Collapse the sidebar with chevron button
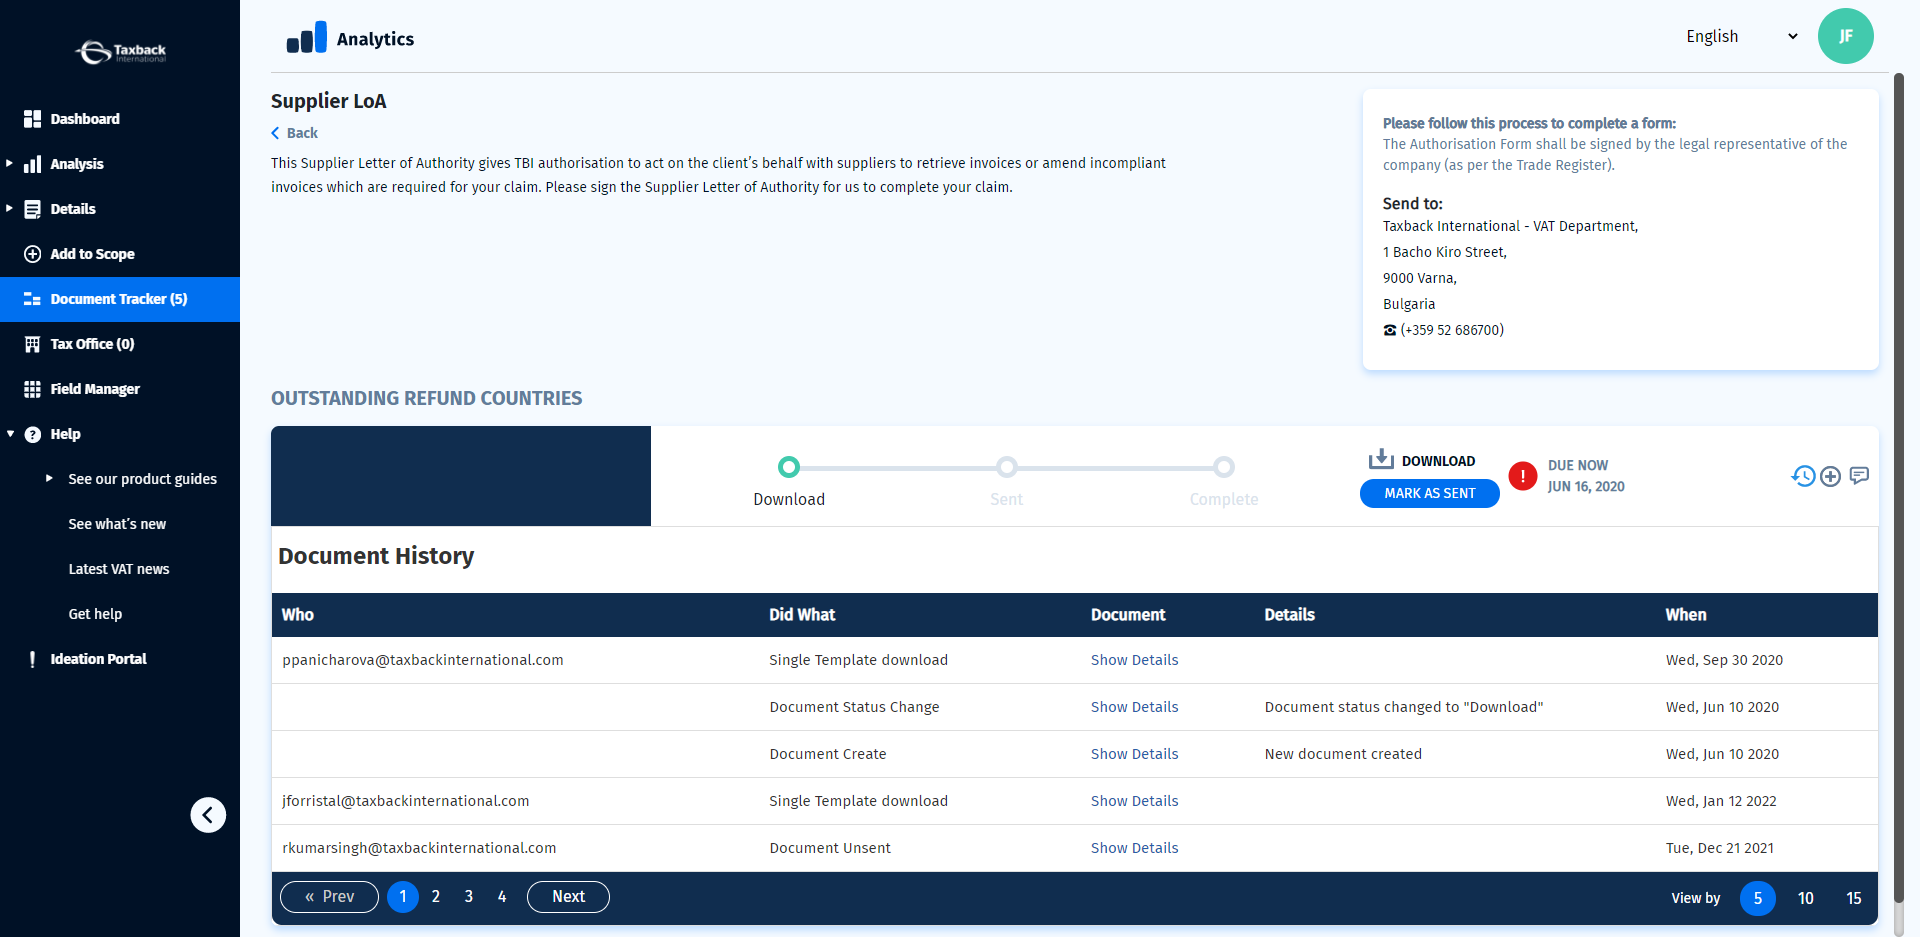Viewport: 1920px width, 937px height. [x=208, y=815]
